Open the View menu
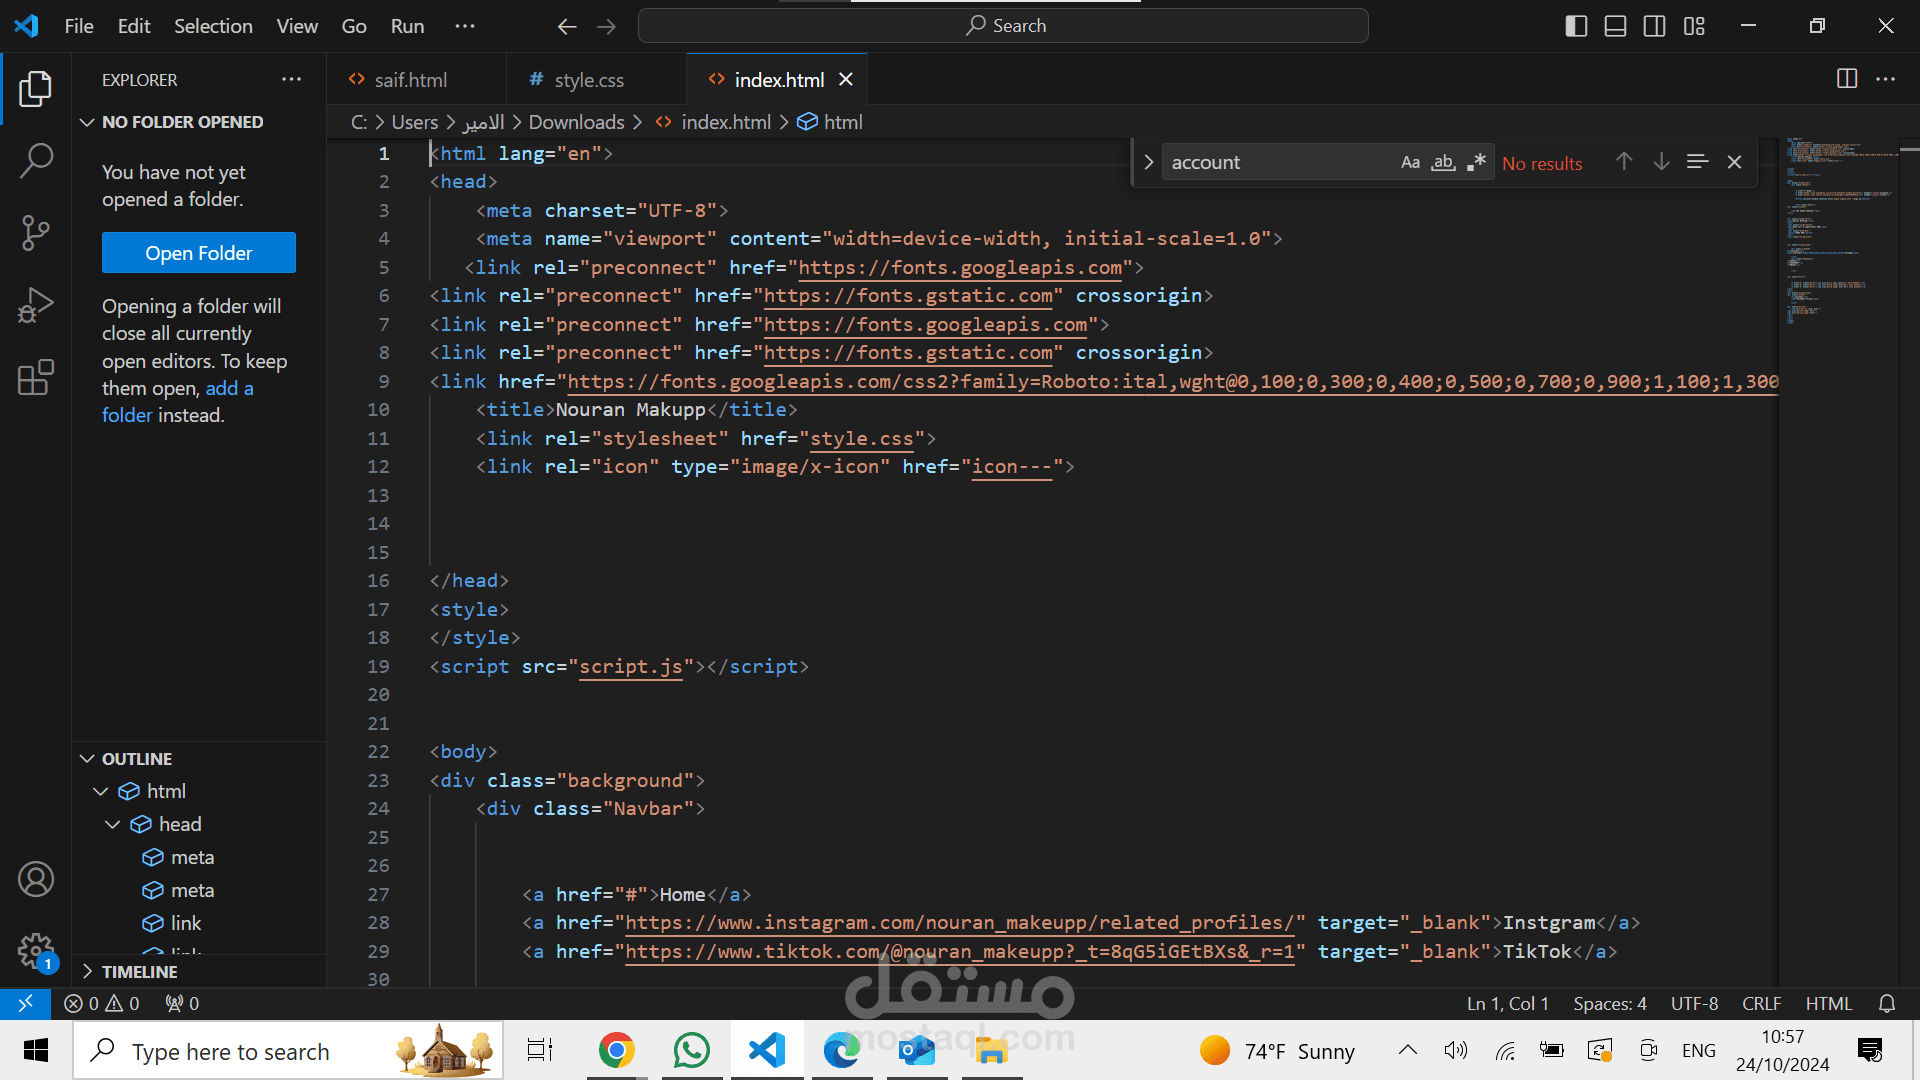This screenshot has width=1920, height=1080. tap(297, 26)
